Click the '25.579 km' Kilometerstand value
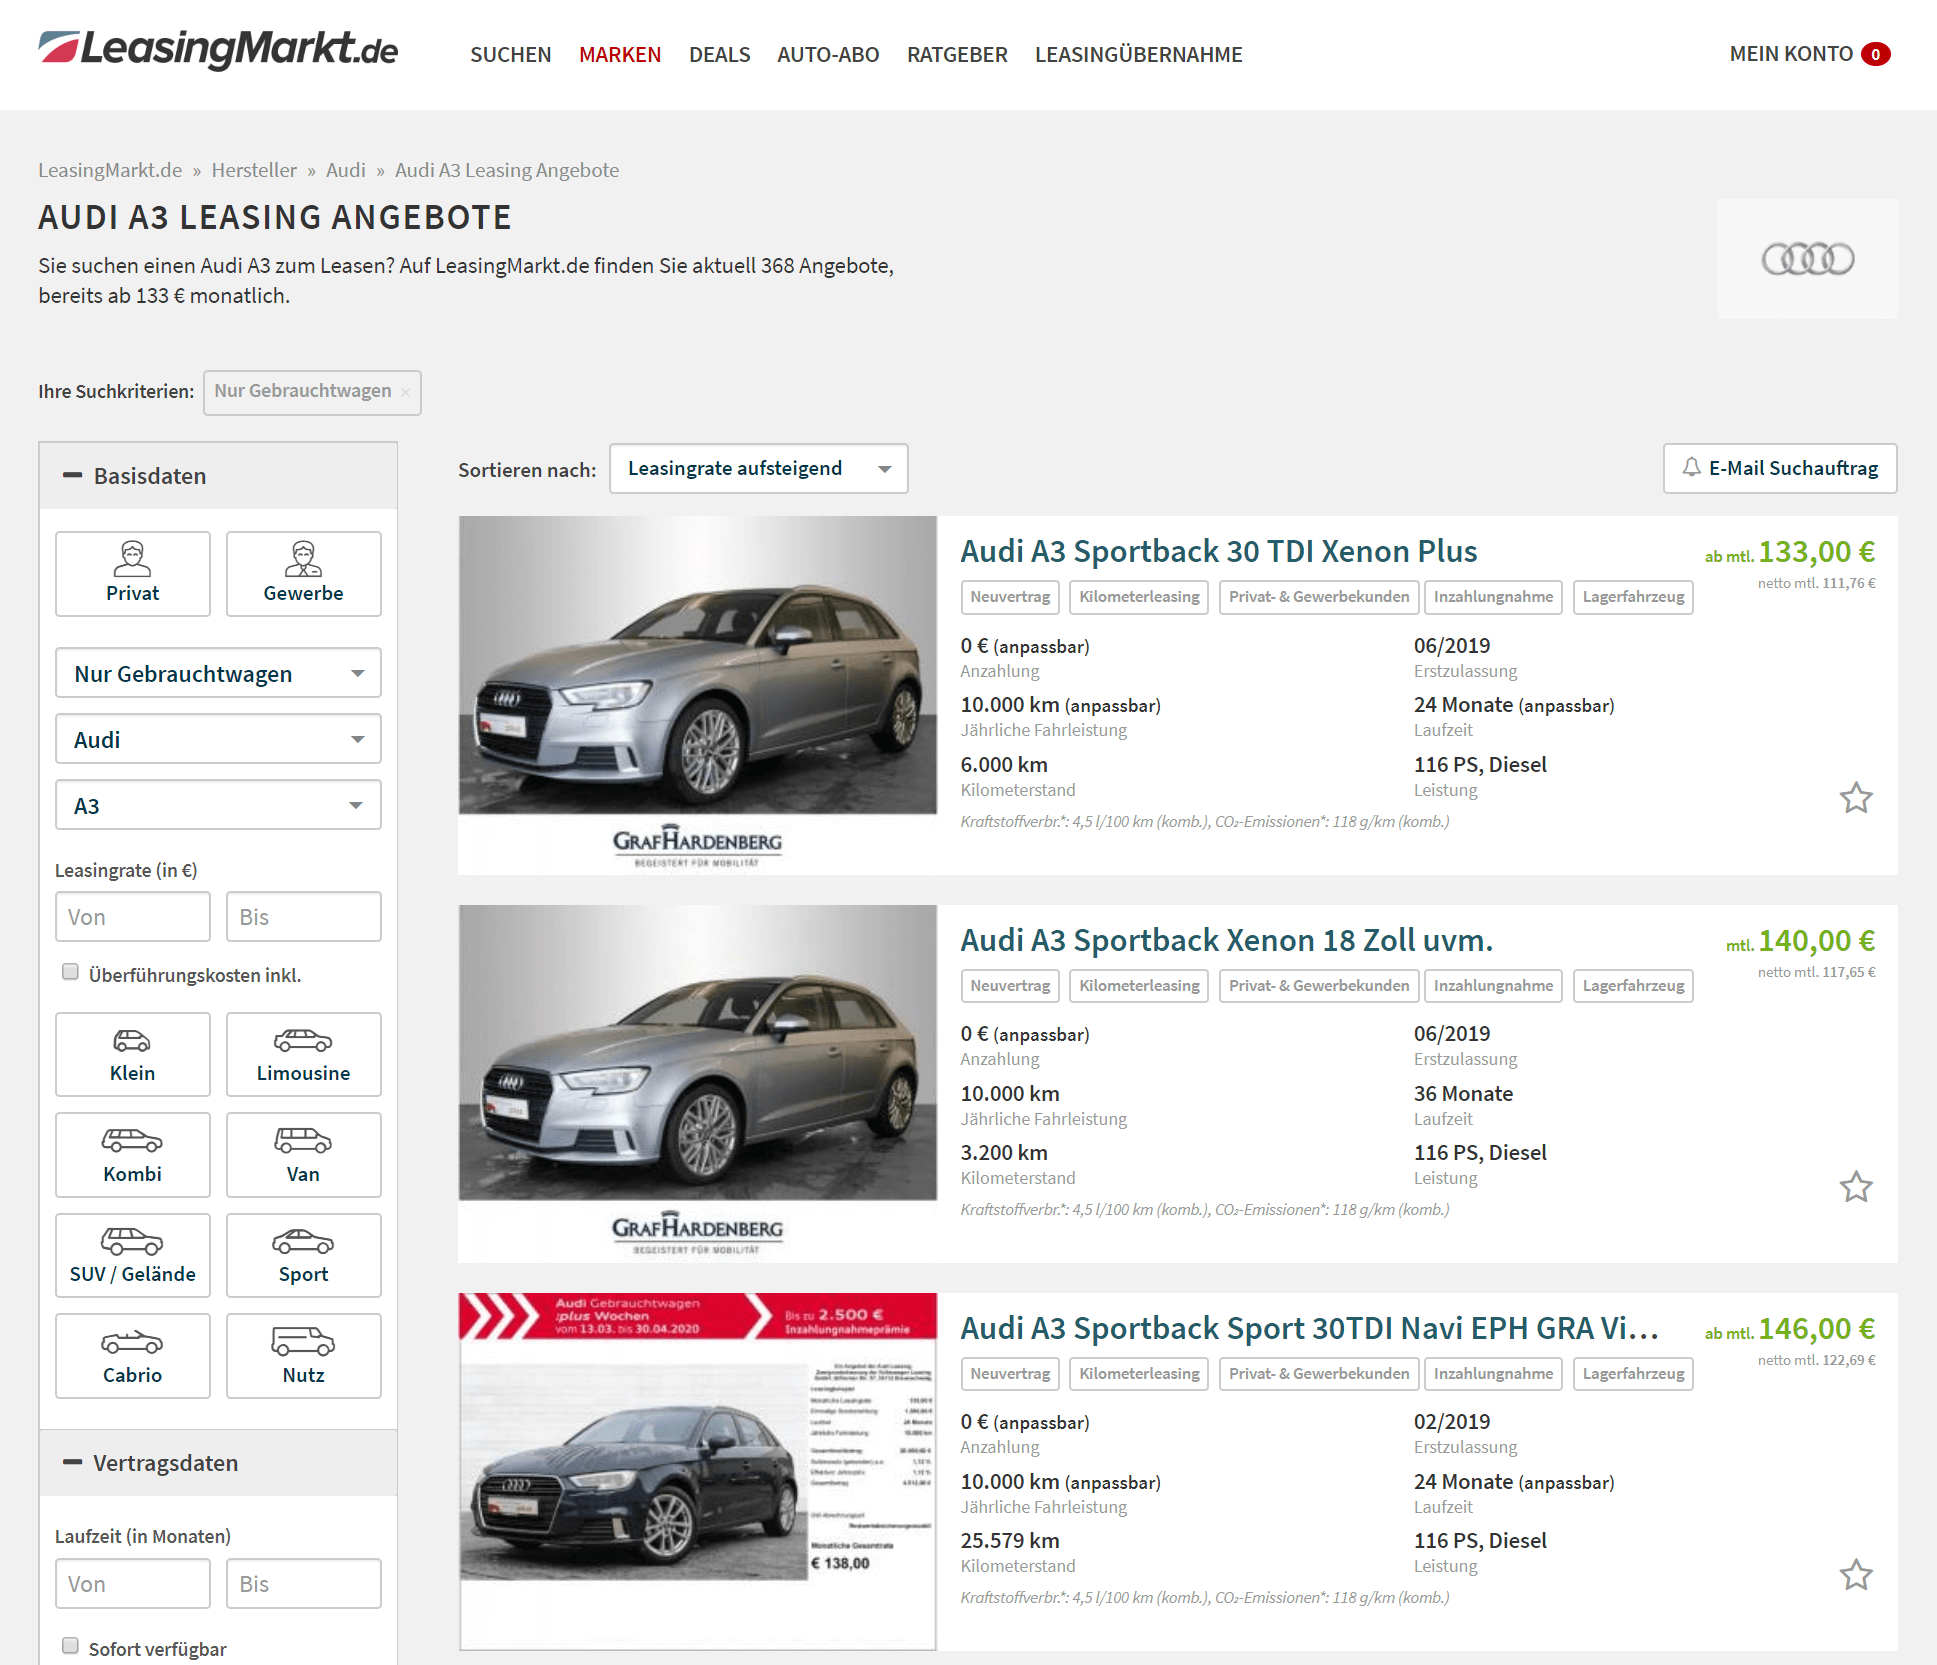Viewport: 1937px width, 1665px height. (1010, 1541)
